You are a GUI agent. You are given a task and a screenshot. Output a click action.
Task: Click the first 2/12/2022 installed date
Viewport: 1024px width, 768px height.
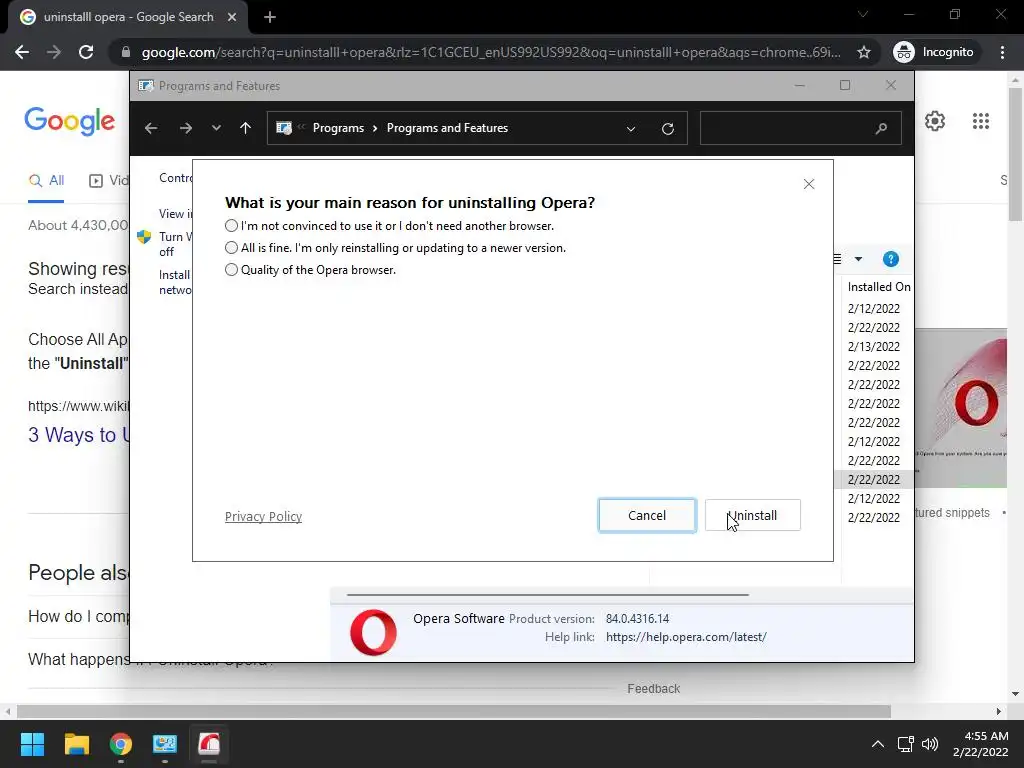[x=874, y=308]
